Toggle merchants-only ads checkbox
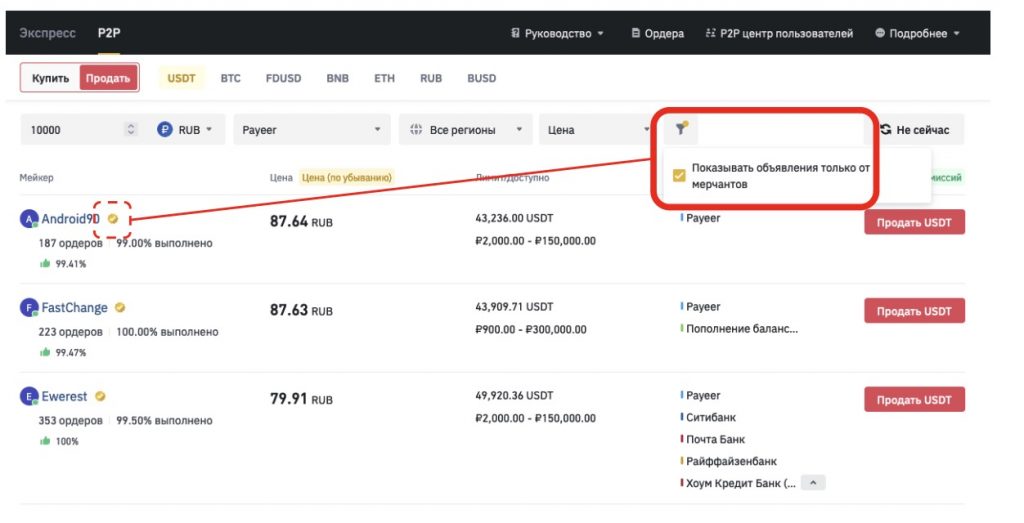The width and height of the screenshot is (1024, 523). pos(679,176)
